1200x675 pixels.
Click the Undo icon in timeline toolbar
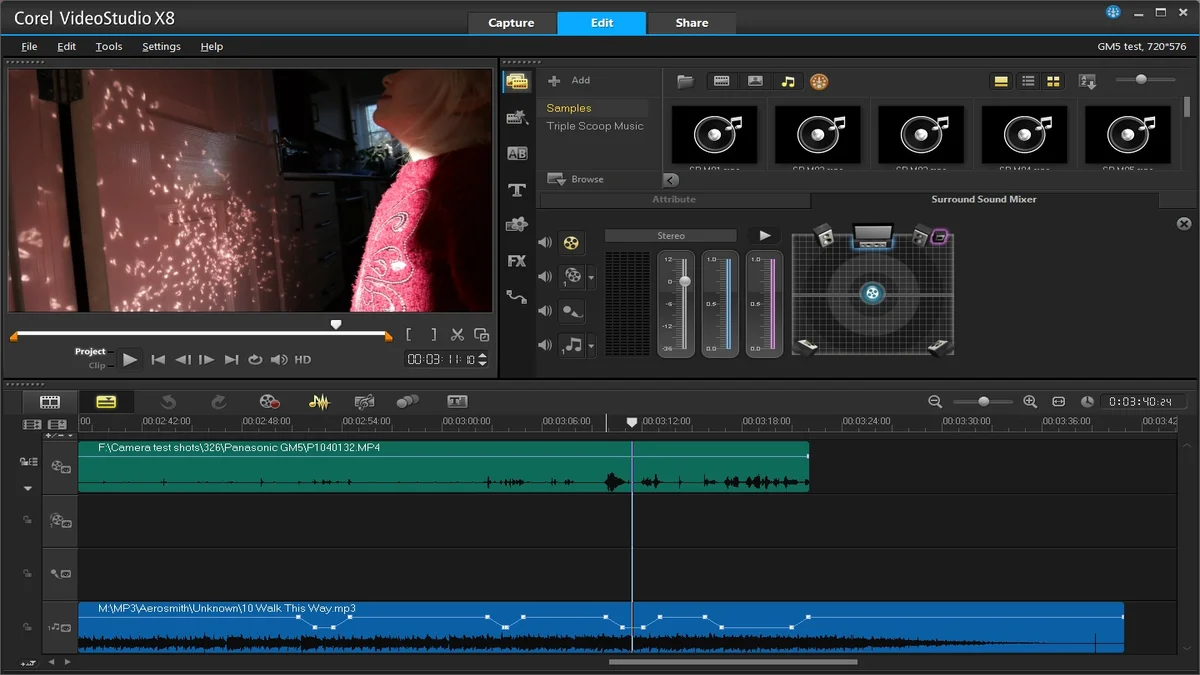coord(170,403)
